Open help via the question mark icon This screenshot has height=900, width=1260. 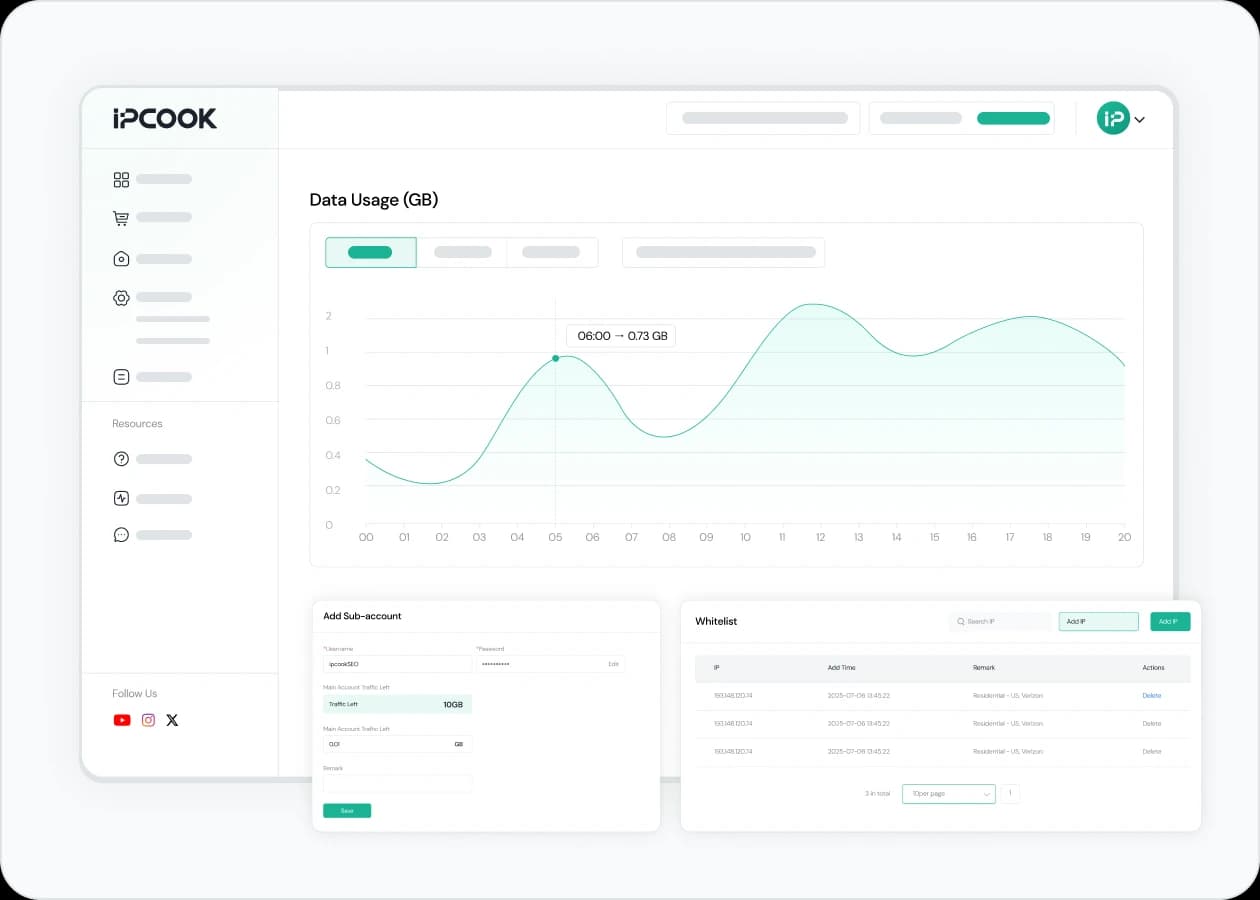coord(121,458)
